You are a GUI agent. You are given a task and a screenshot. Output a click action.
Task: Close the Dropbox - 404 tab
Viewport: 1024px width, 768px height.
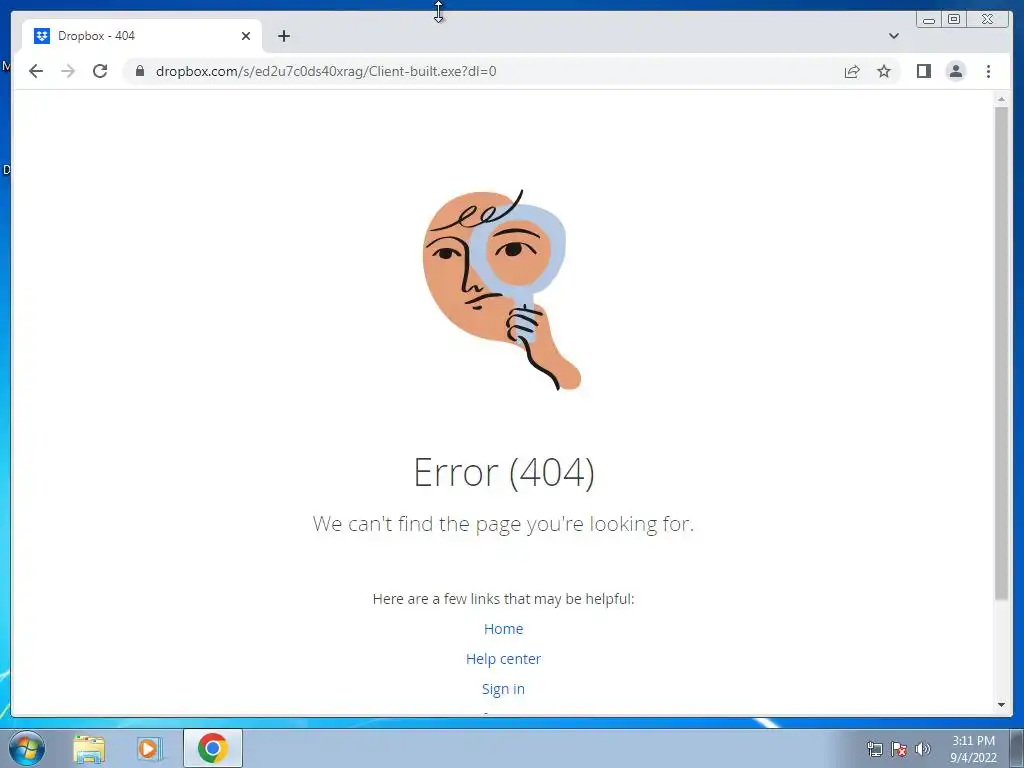(x=246, y=36)
